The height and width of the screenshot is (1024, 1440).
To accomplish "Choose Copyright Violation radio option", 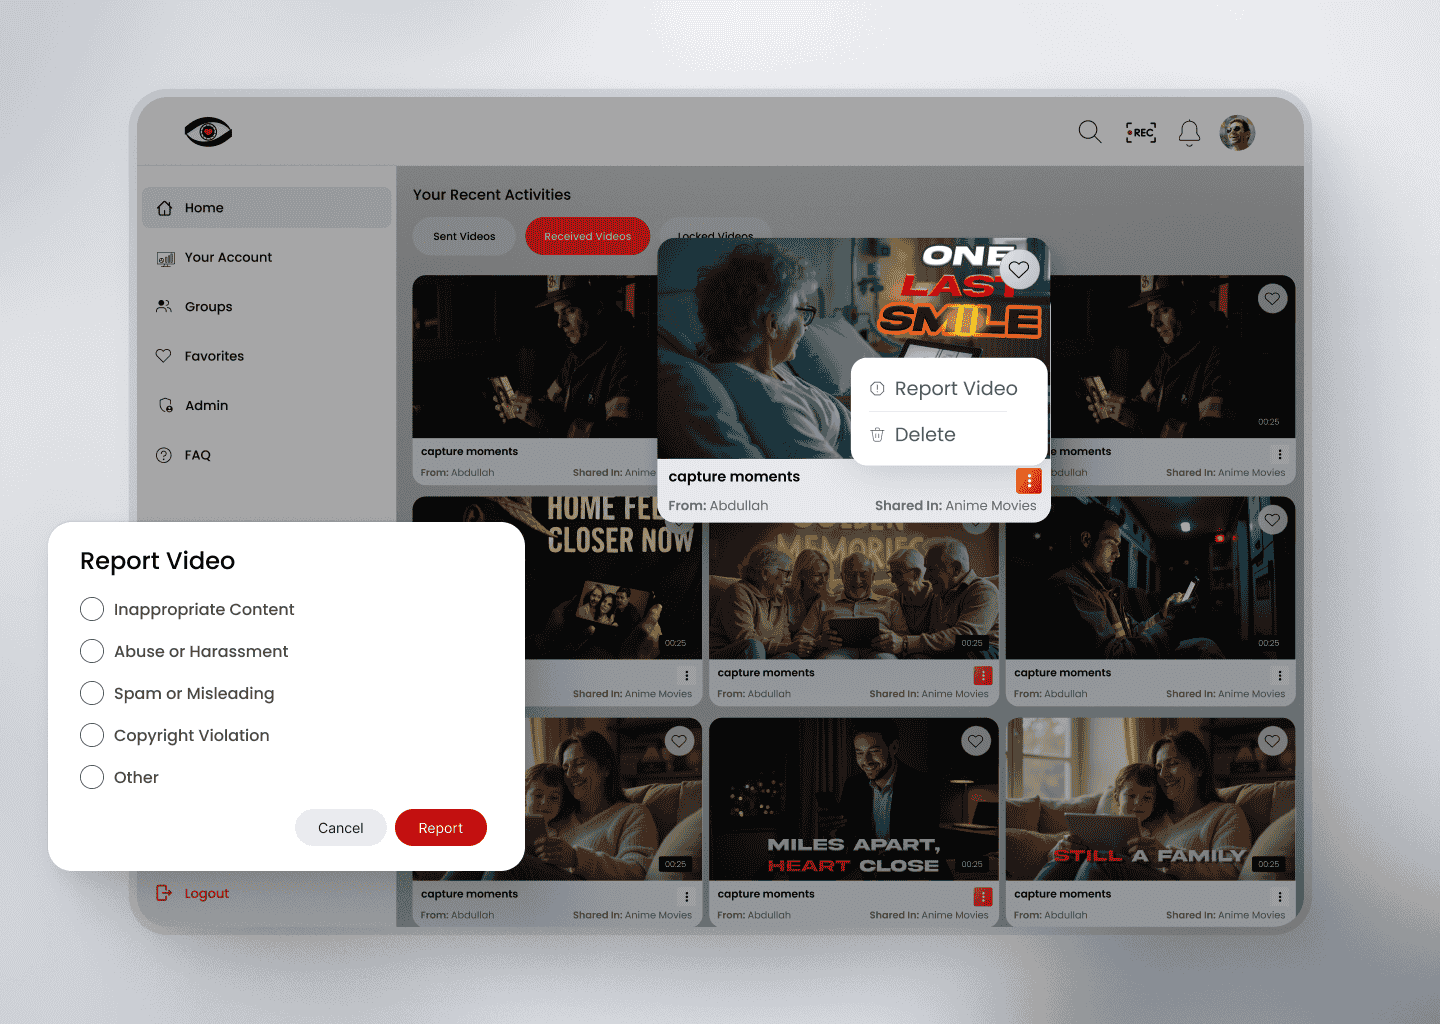I will (x=92, y=735).
